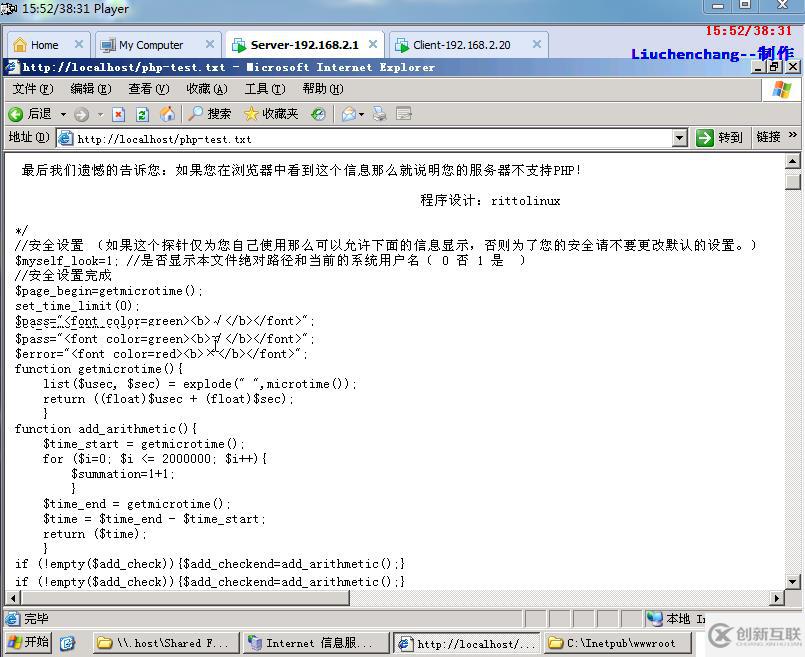
Task: Open the Mail options dropdown arrow
Action: [x=361, y=114]
